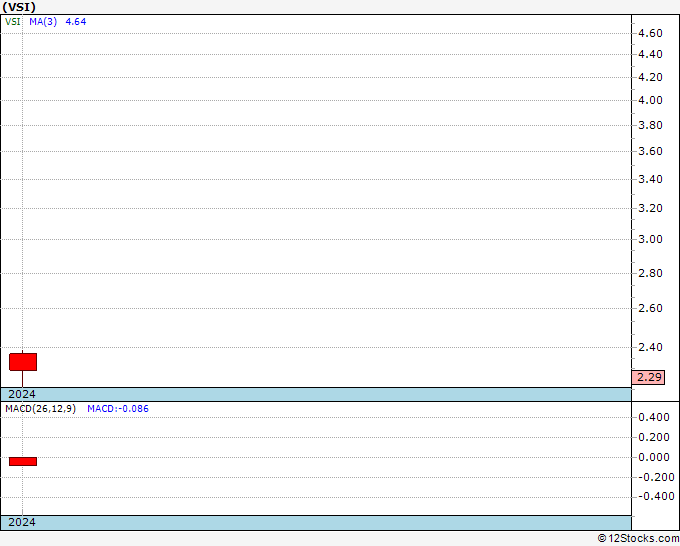The width and height of the screenshot is (680, 546).
Task: Click the 2024 label under MACD chart
Action: click(x=22, y=522)
